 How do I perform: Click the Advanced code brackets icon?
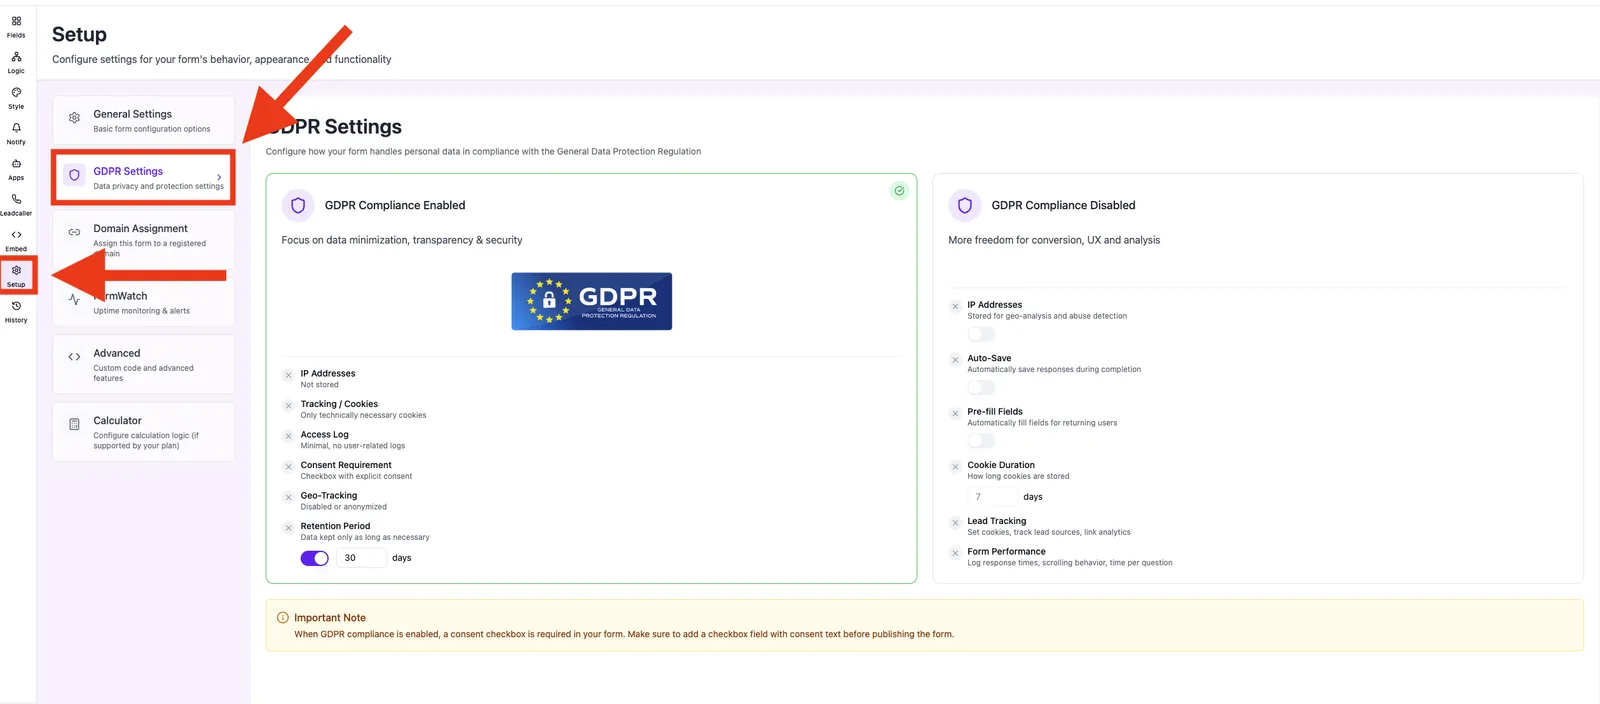click(x=74, y=357)
